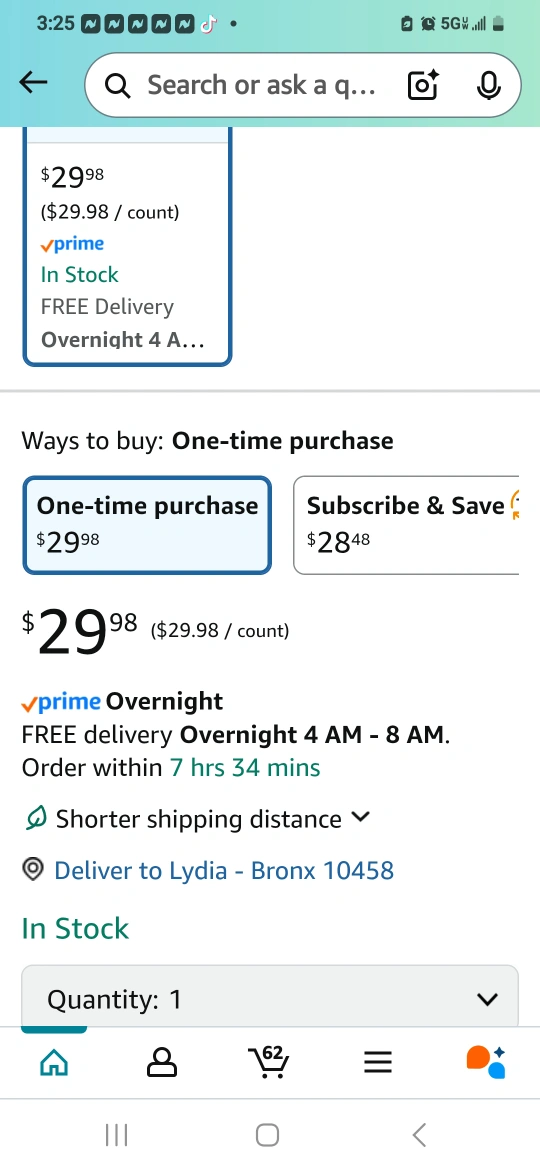Select One-time purchase option
Screen dimensions: 540x1170
tap(147, 525)
